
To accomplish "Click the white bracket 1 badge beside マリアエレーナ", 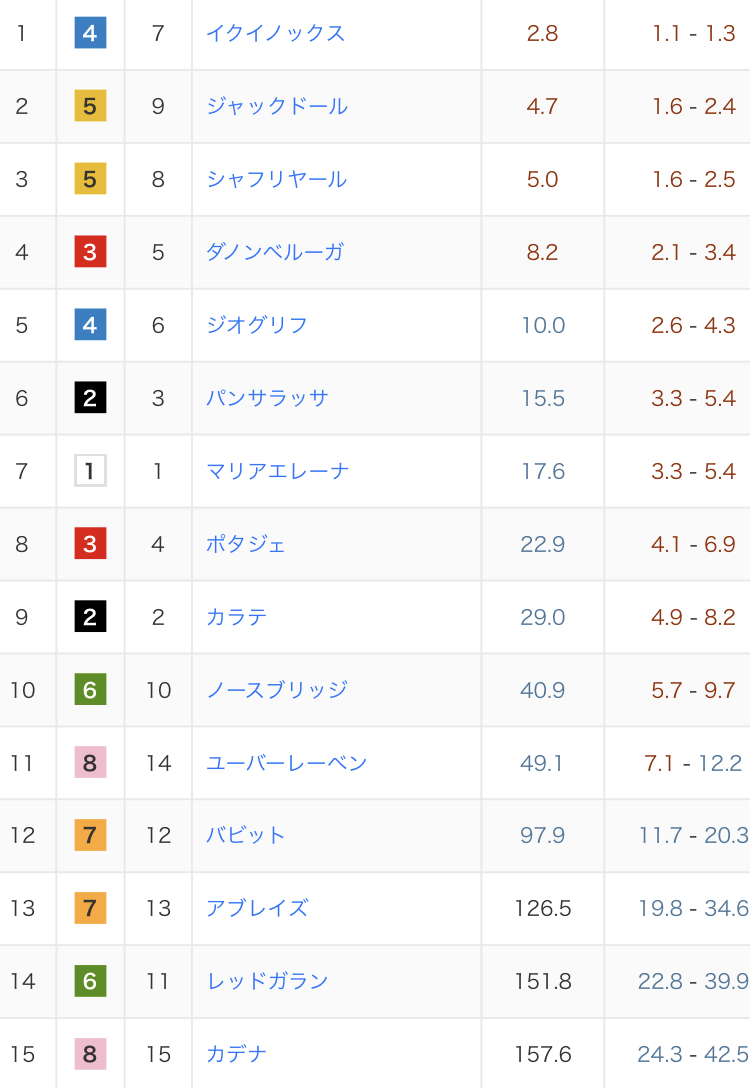I will point(90,471).
